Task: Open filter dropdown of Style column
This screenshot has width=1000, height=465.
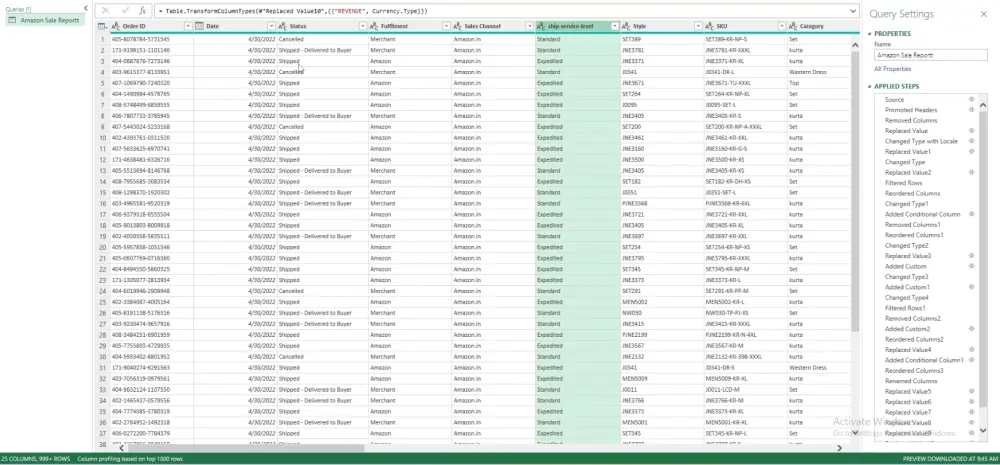Action: click(698, 26)
